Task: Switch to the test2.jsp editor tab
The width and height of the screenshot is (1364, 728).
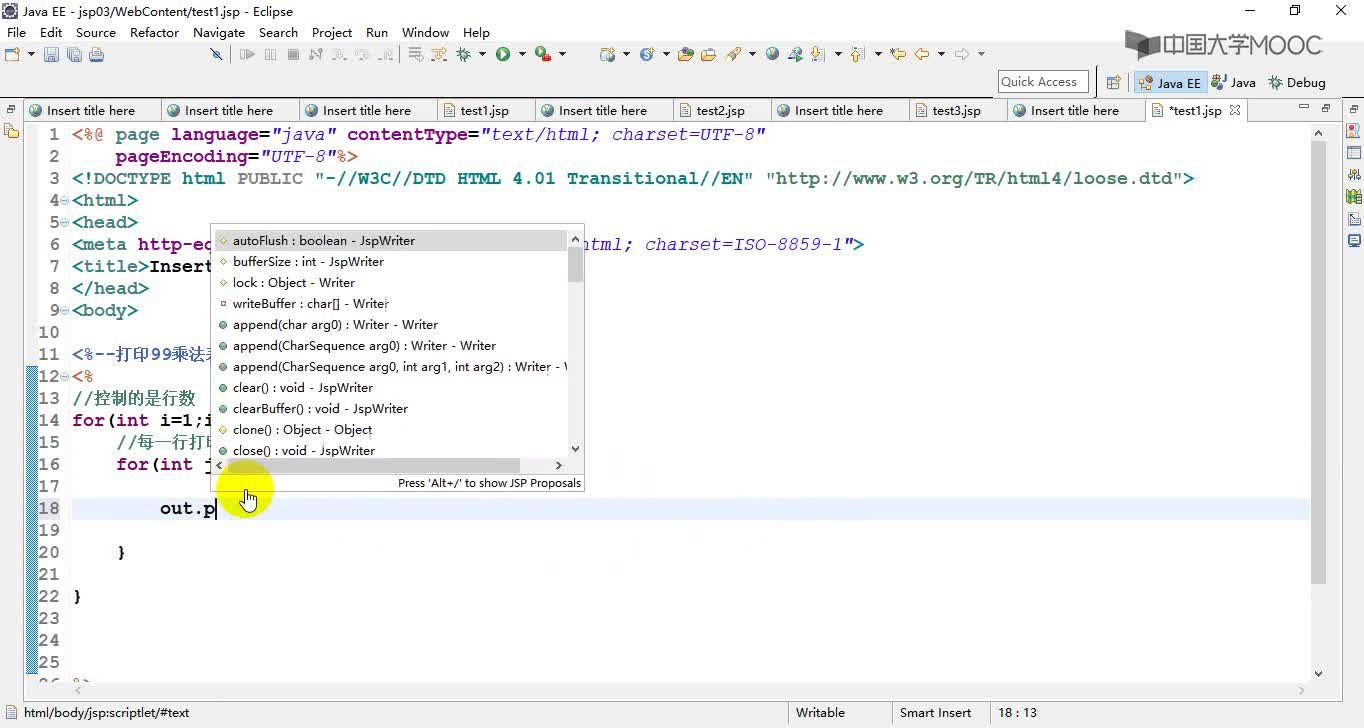Action: [x=719, y=110]
